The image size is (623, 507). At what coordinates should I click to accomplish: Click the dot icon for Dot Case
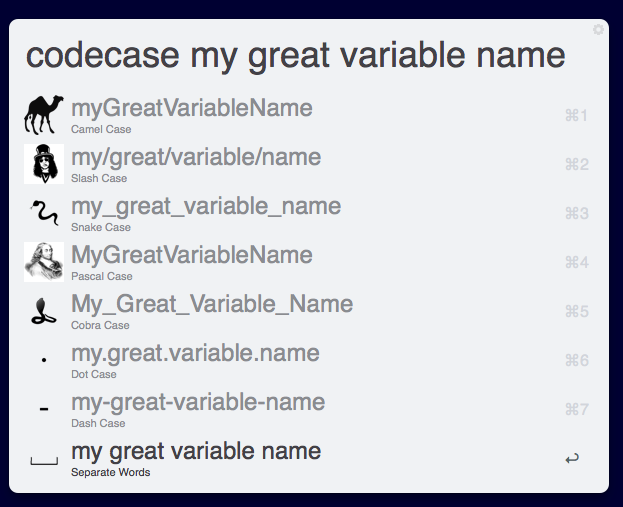click(44, 361)
